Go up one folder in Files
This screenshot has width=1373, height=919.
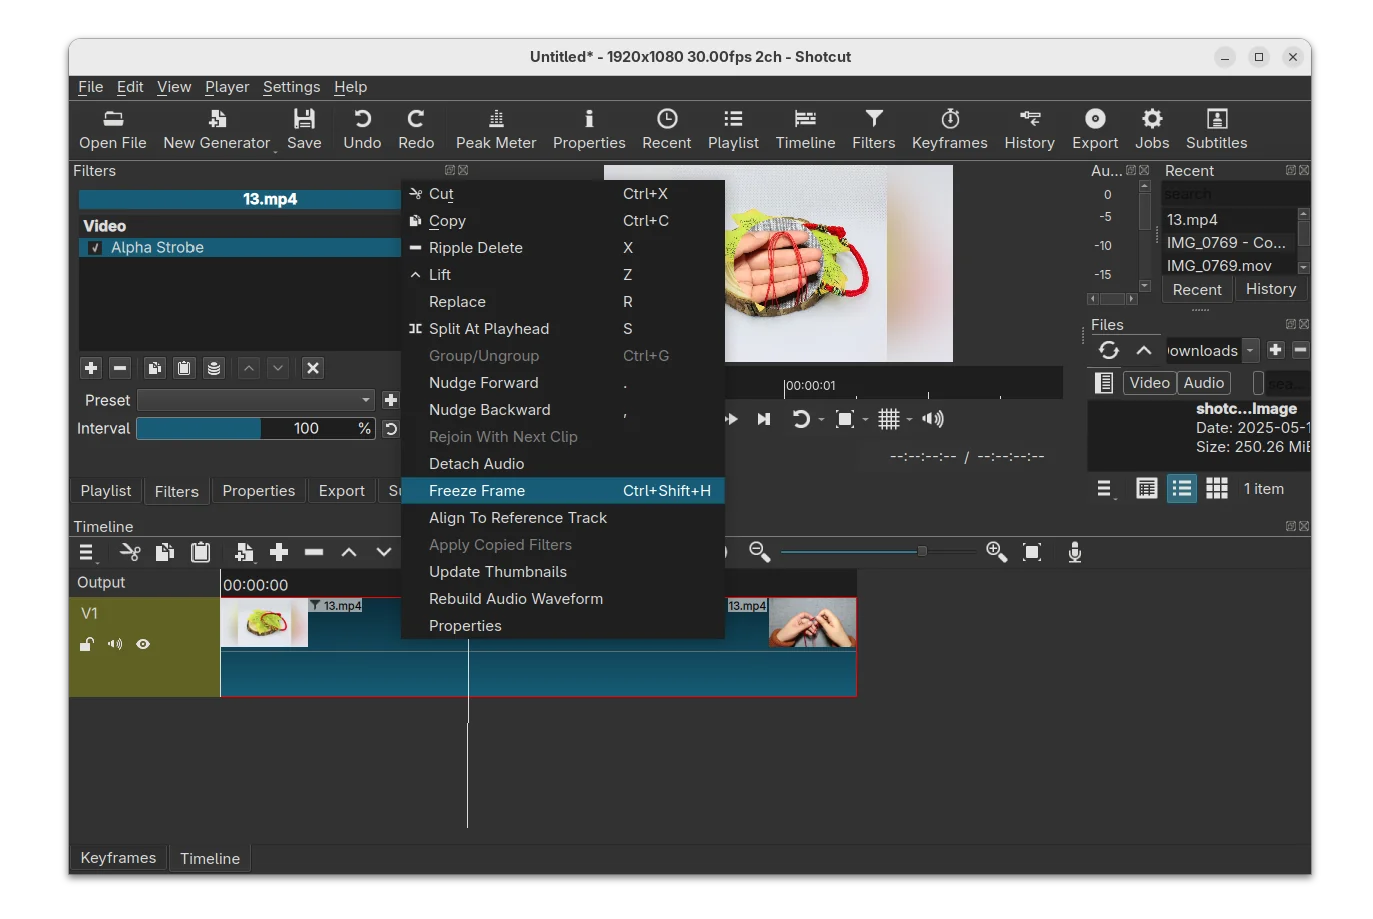coord(1144,350)
